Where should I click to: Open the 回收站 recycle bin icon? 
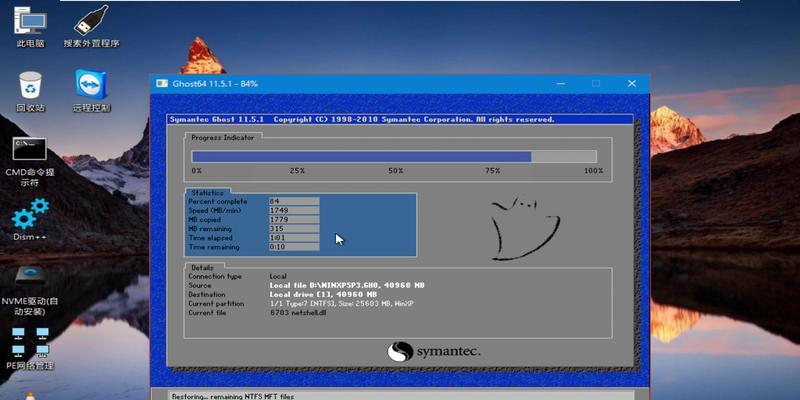pyautogui.click(x=31, y=91)
